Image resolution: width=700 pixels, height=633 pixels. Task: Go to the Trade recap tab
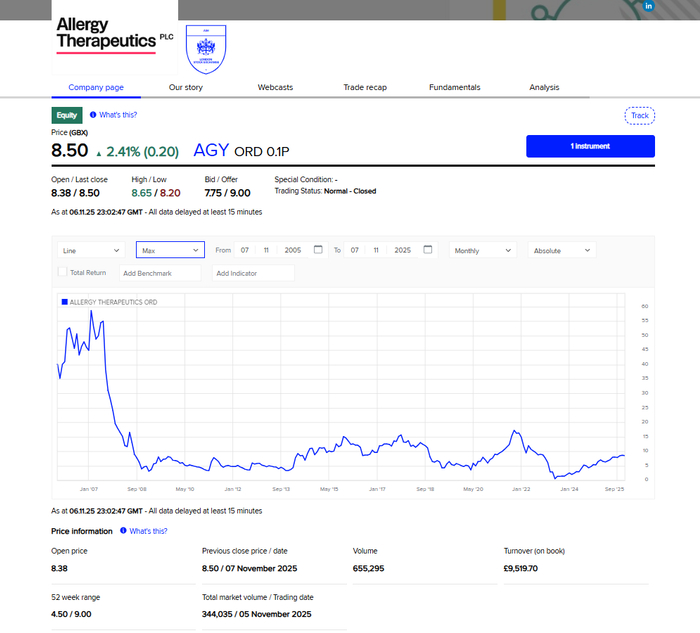point(365,87)
